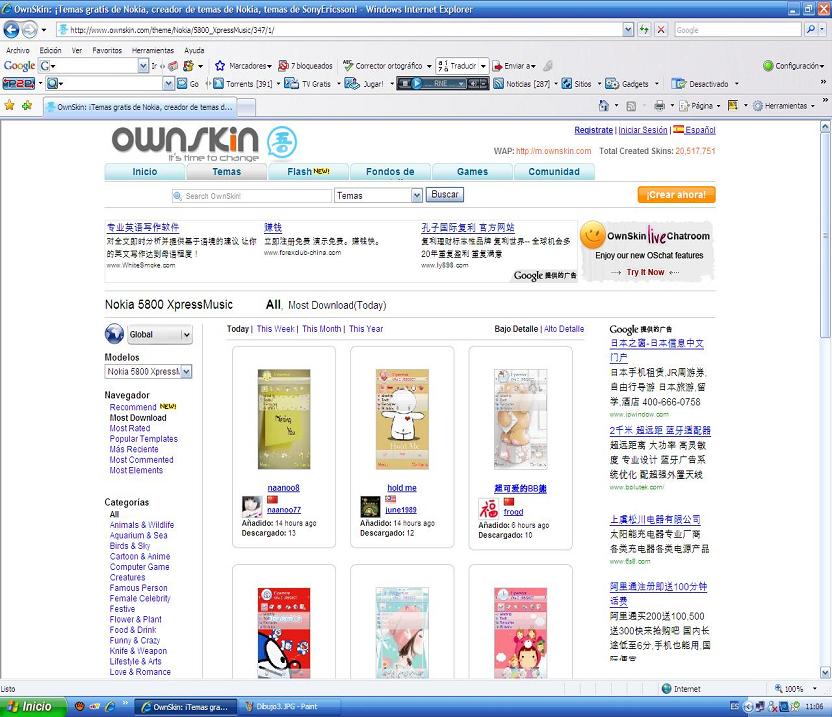Open the Herramientas menu in menu bar

(153, 50)
